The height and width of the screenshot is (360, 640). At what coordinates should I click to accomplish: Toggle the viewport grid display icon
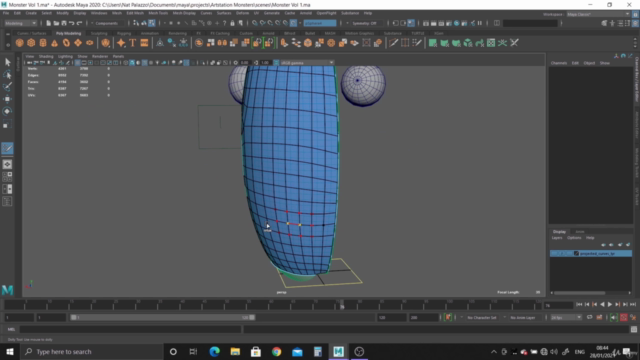click(x=77, y=63)
